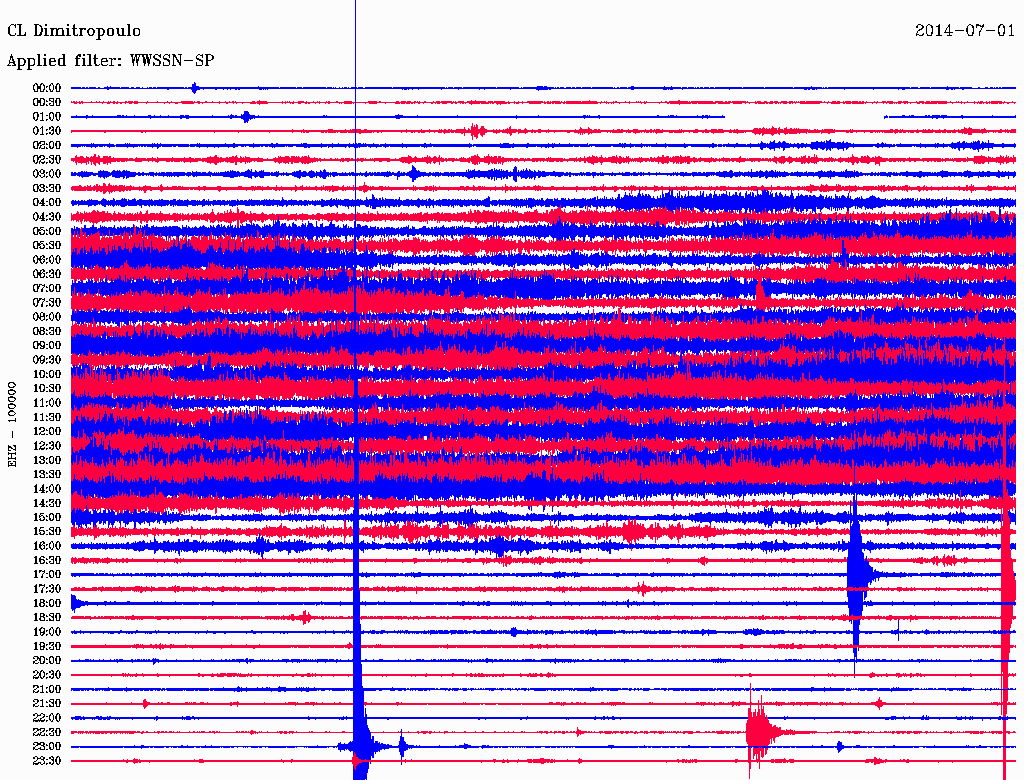Click the '13:00' time label
This screenshot has height=780, width=1024.
[x=47, y=460]
